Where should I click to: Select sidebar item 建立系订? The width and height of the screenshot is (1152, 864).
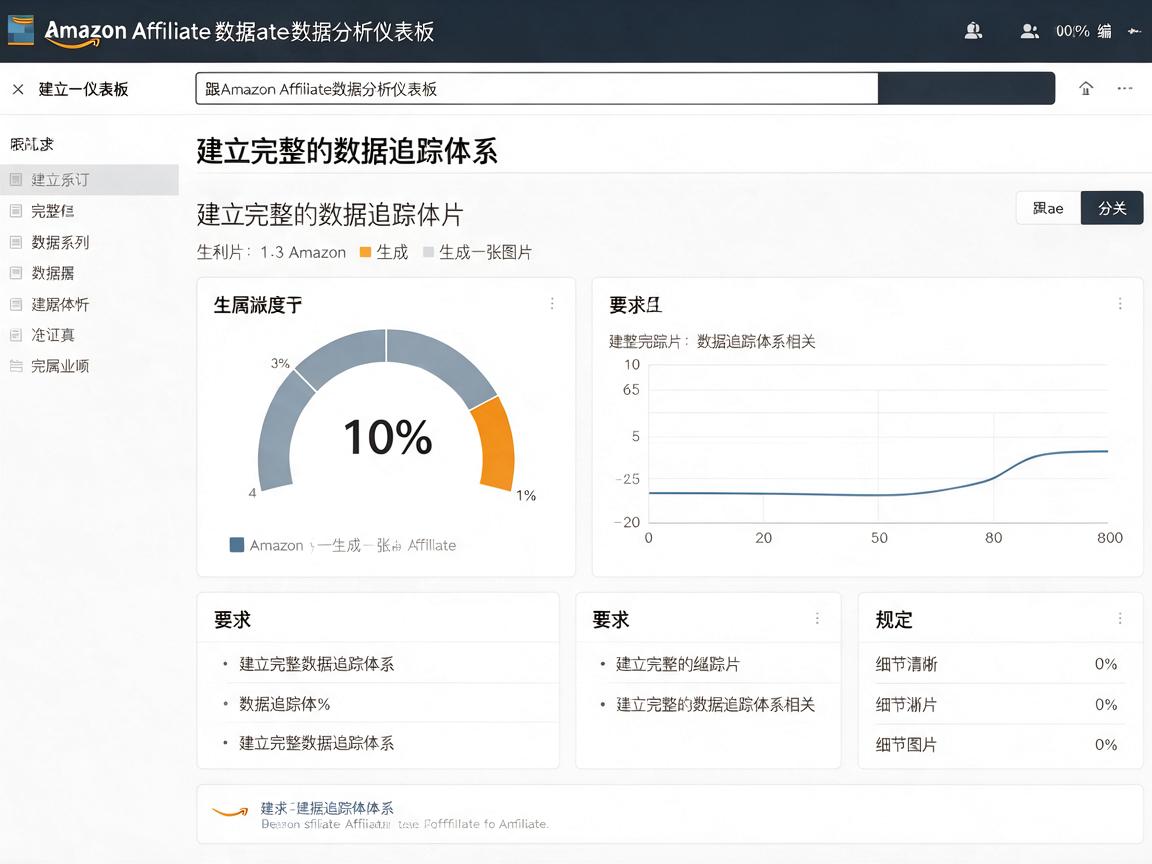point(89,179)
